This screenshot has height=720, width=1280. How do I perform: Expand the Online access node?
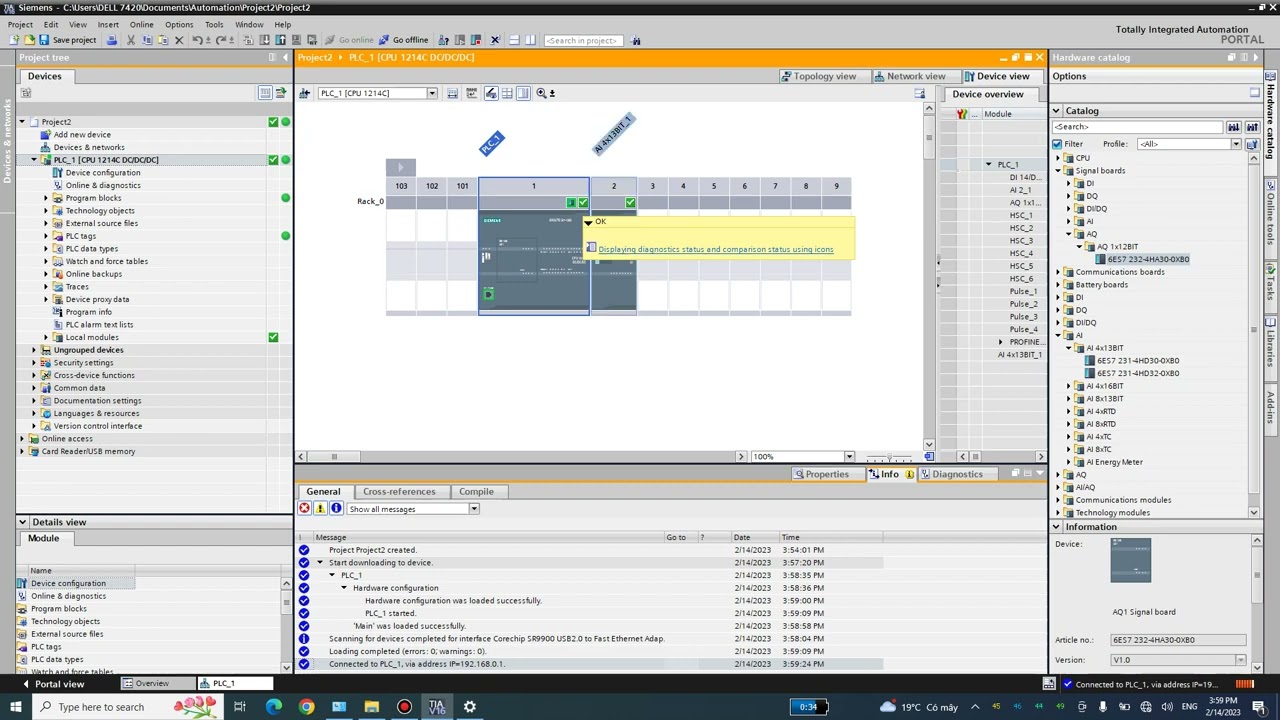point(21,438)
